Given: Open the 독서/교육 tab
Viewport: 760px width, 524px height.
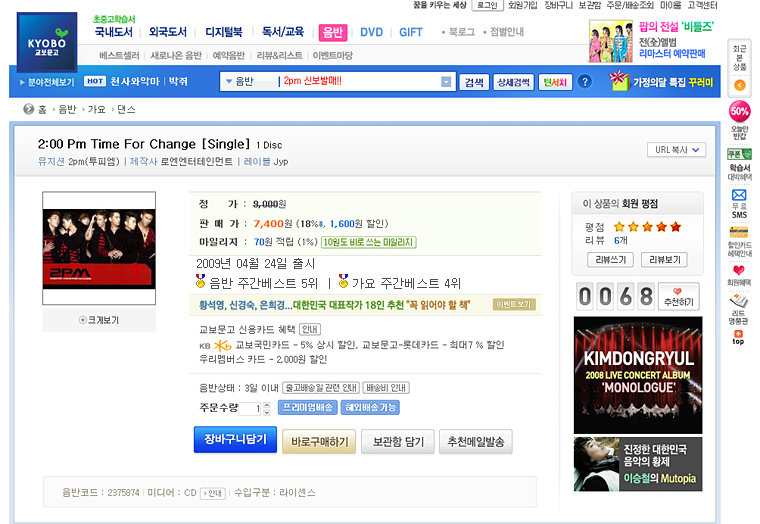Looking at the screenshot, I should (283, 32).
